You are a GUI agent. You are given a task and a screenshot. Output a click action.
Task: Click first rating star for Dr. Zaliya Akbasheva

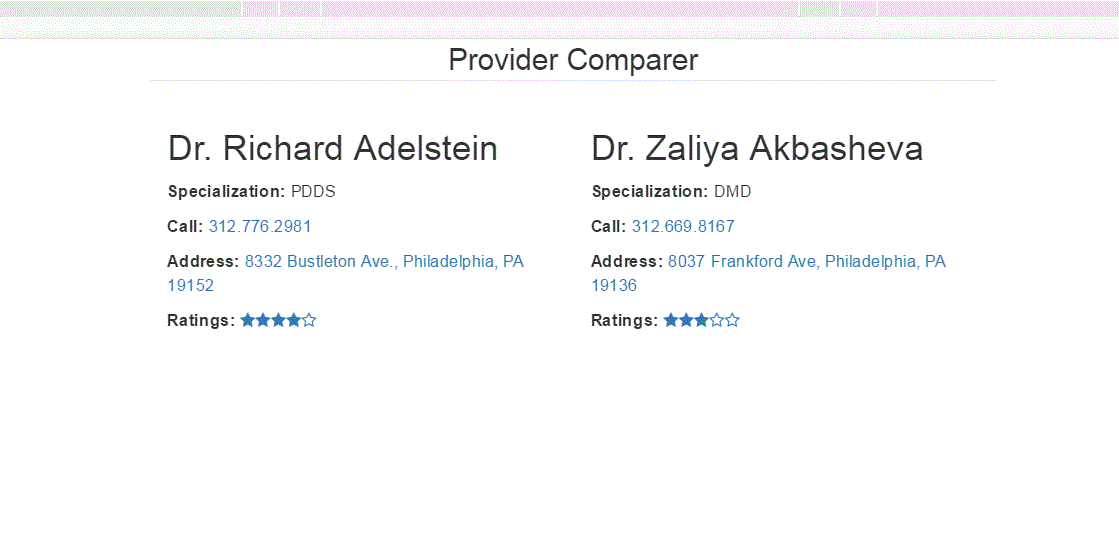(x=671, y=320)
